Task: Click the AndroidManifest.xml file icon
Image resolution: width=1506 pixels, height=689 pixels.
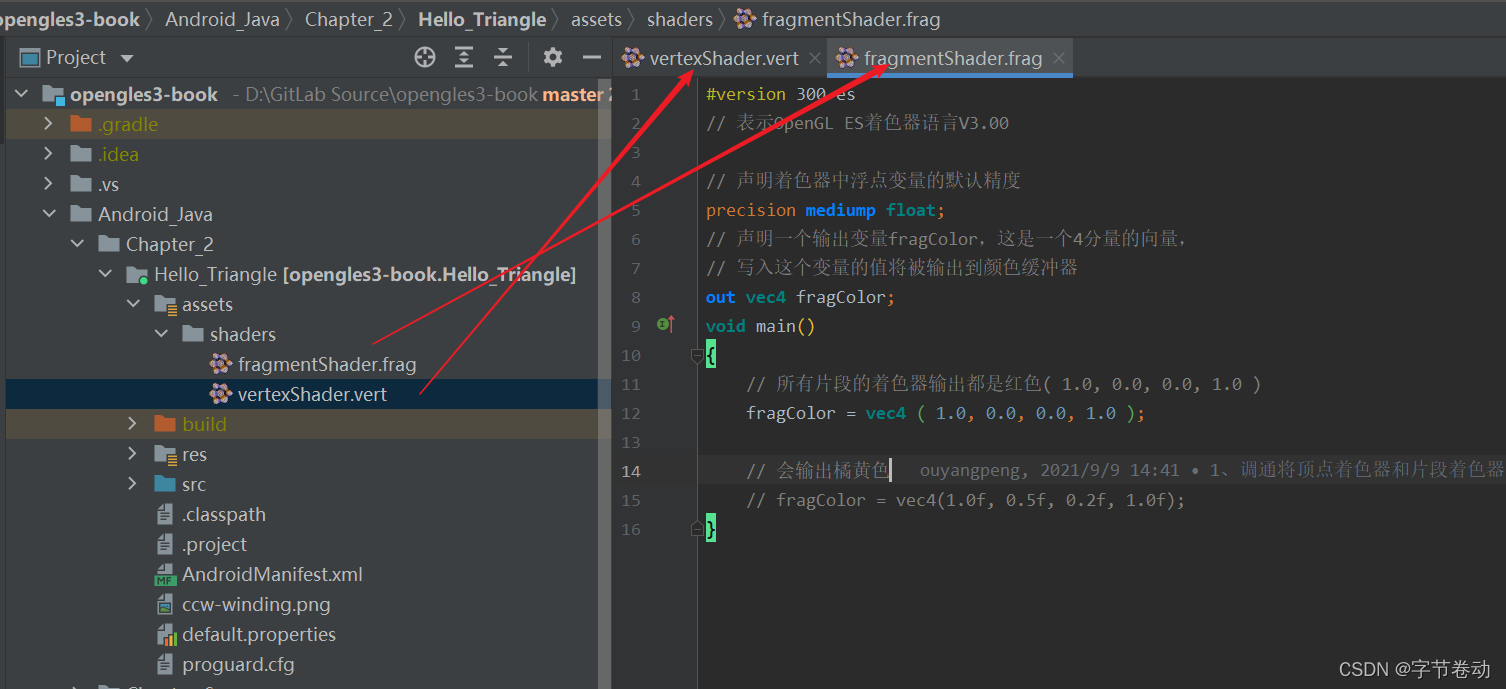Action: (x=165, y=574)
